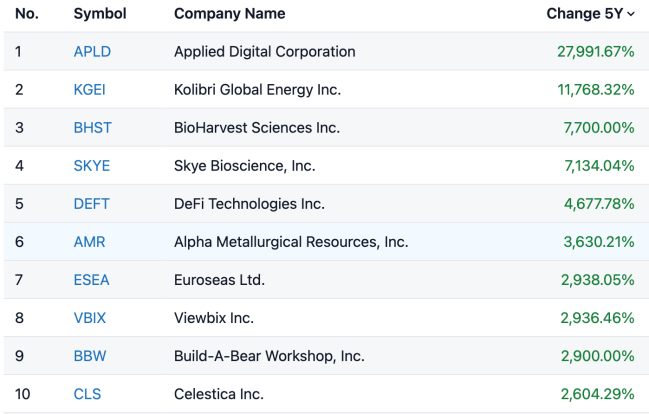Image resolution: width=649 pixels, height=414 pixels.
Task: Open the KGEI stock symbol link
Action: pyautogui.click(x=89, y=89)
